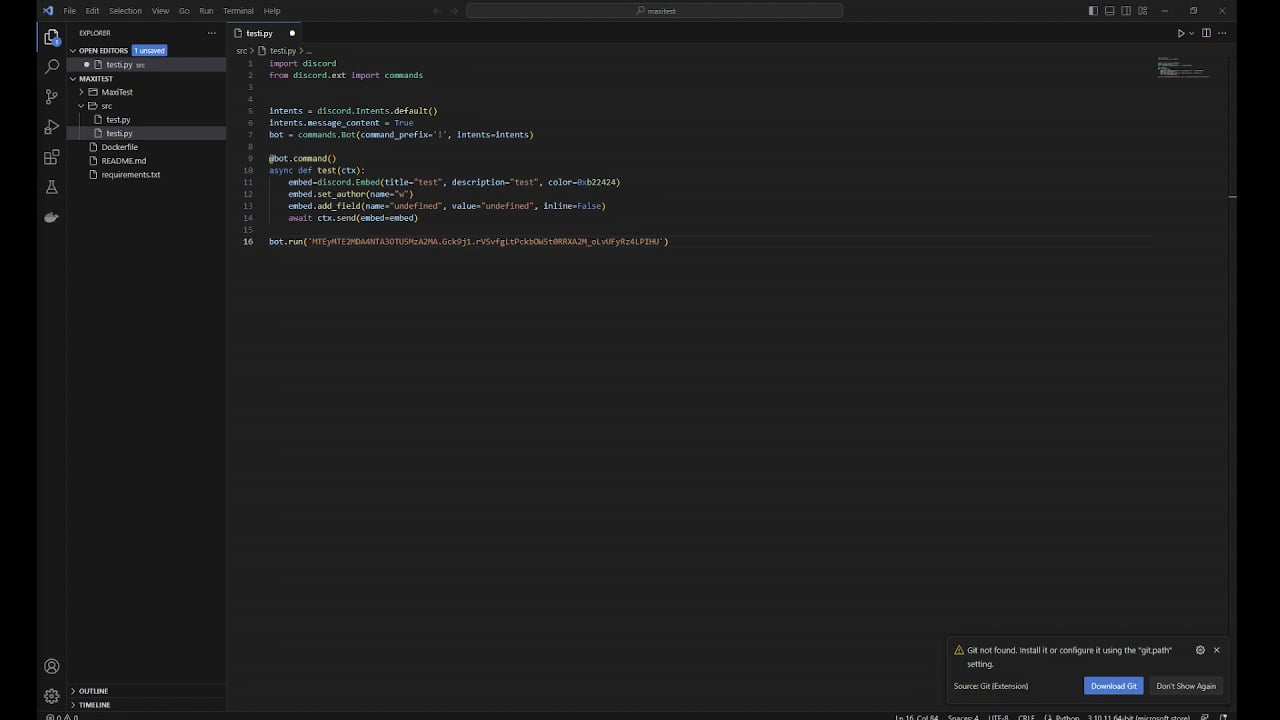Click the Don't Show Again button
Viewport: 1280px width, 720px height.
click(1186, 686)
